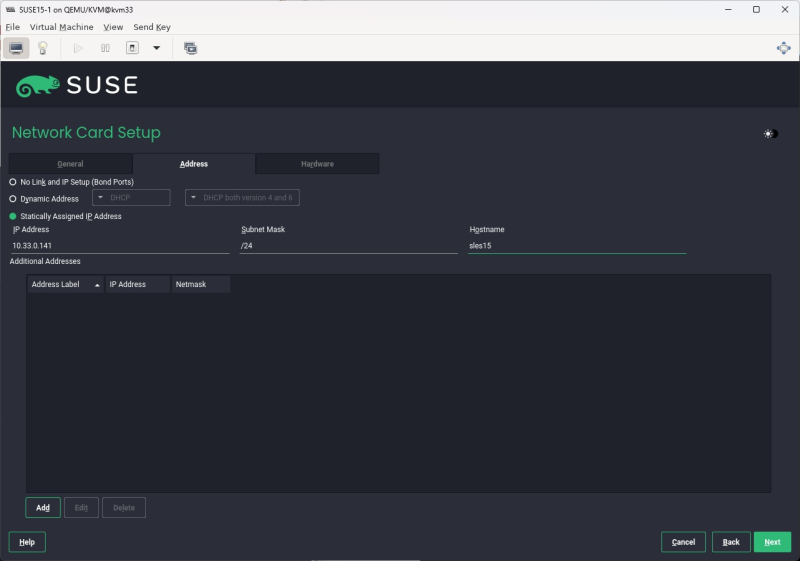Viewport: 800px width, 561px height.
Task: Click the Next button
Action: [772, 542]
